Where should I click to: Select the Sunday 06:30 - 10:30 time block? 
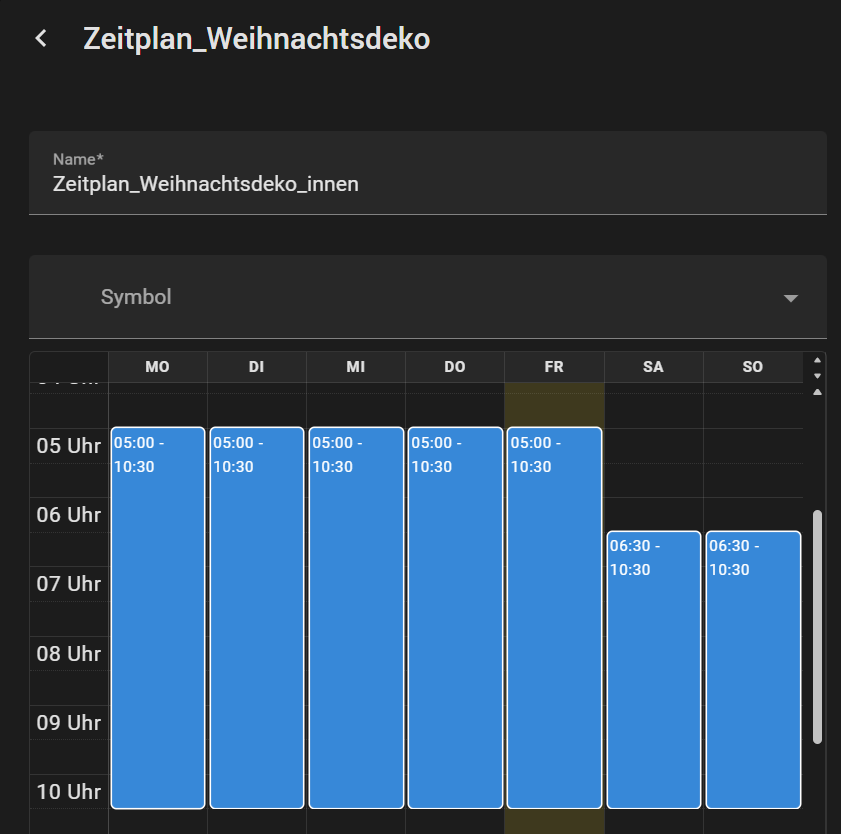(x=753, y=669)
